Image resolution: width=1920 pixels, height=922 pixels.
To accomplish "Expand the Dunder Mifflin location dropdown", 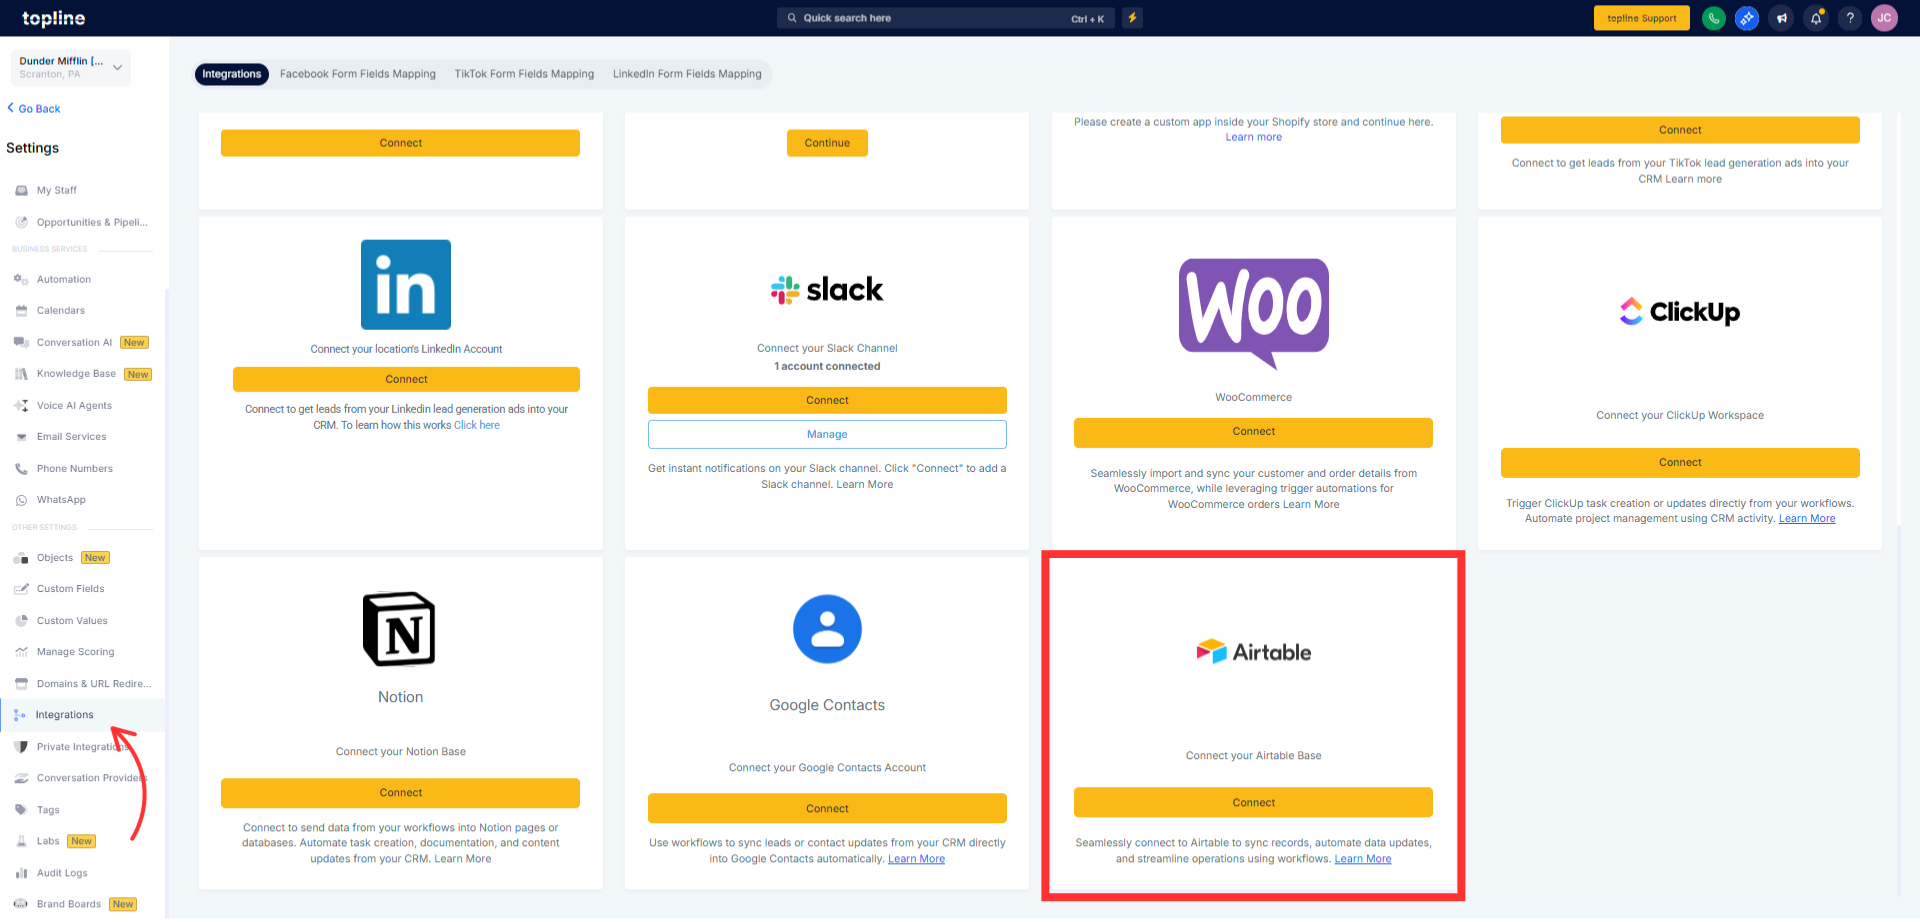I will pos(71,67).
